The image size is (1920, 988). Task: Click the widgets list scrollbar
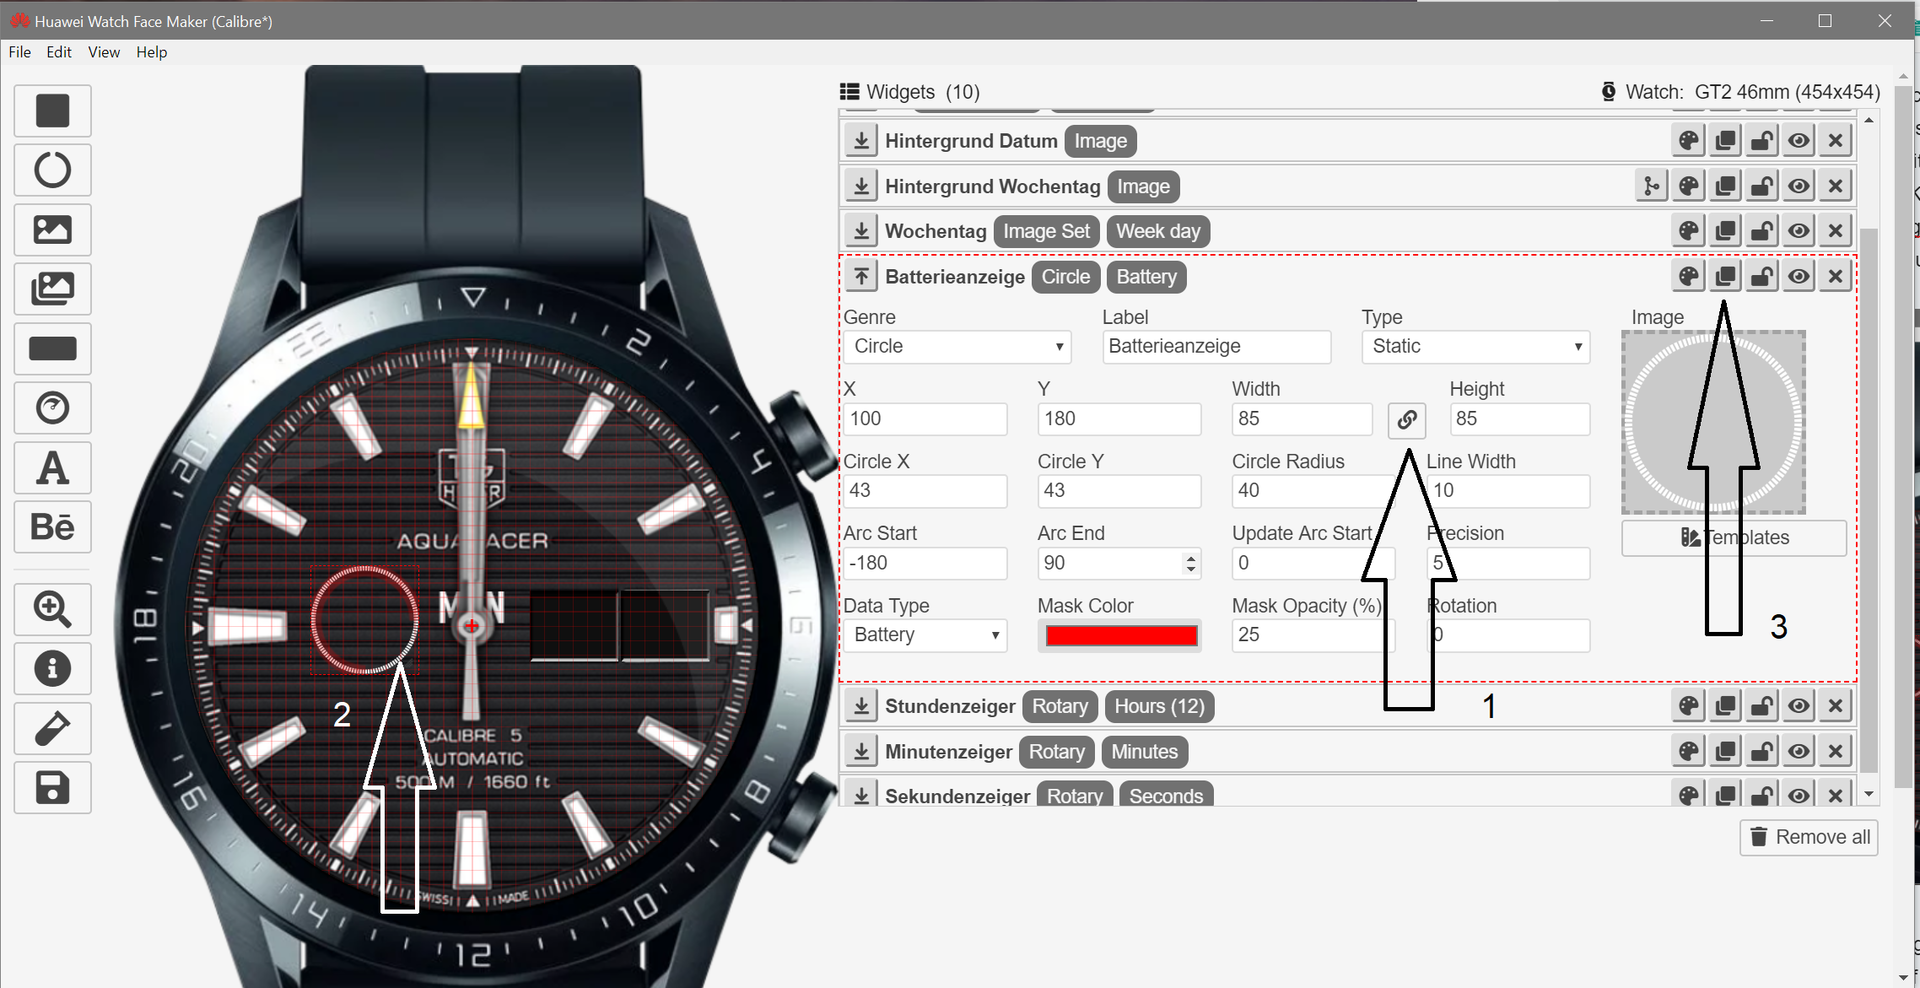pyautogui.click(x=1868, y=500)
